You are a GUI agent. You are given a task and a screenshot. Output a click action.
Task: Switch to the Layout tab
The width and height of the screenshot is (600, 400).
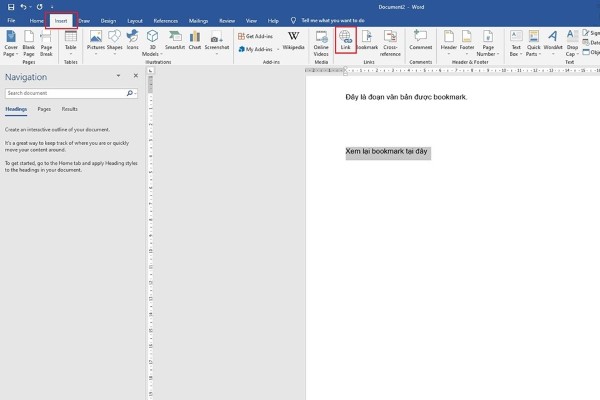[135, 21]
